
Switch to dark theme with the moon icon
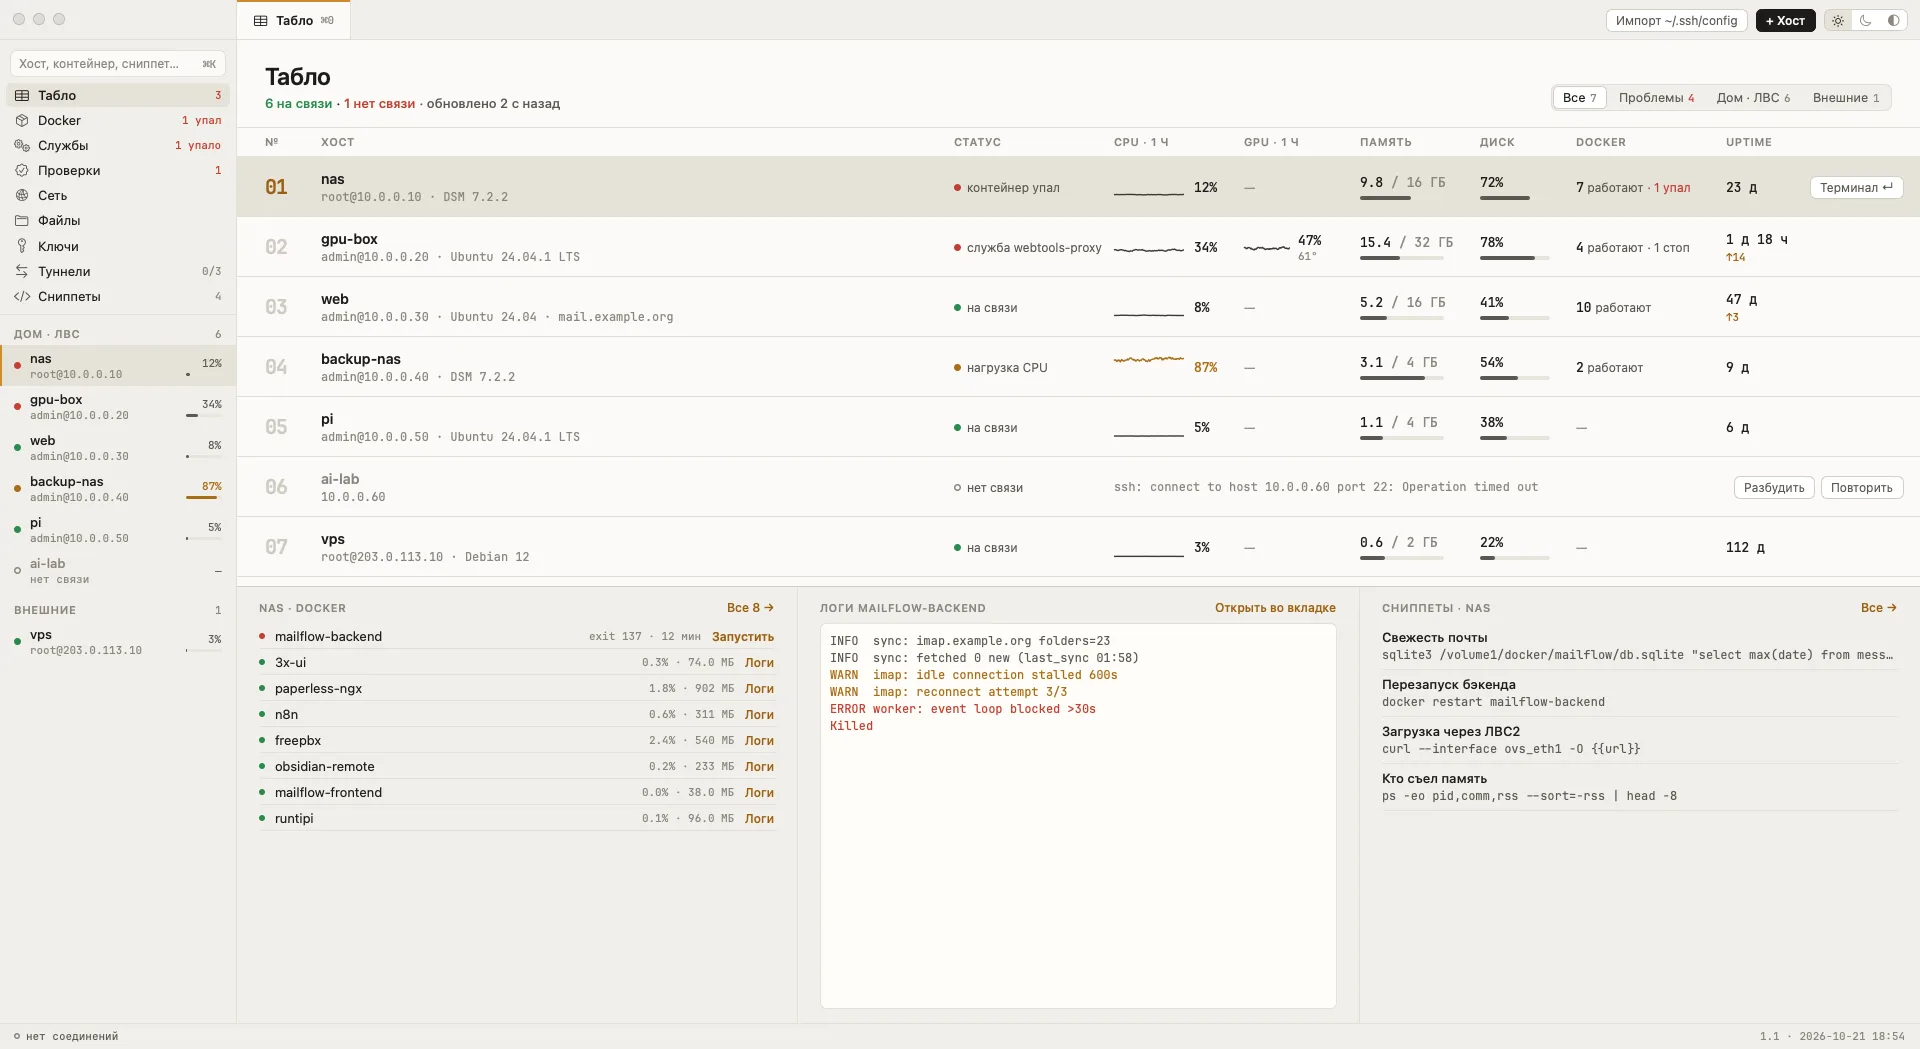pos(1866,20)
